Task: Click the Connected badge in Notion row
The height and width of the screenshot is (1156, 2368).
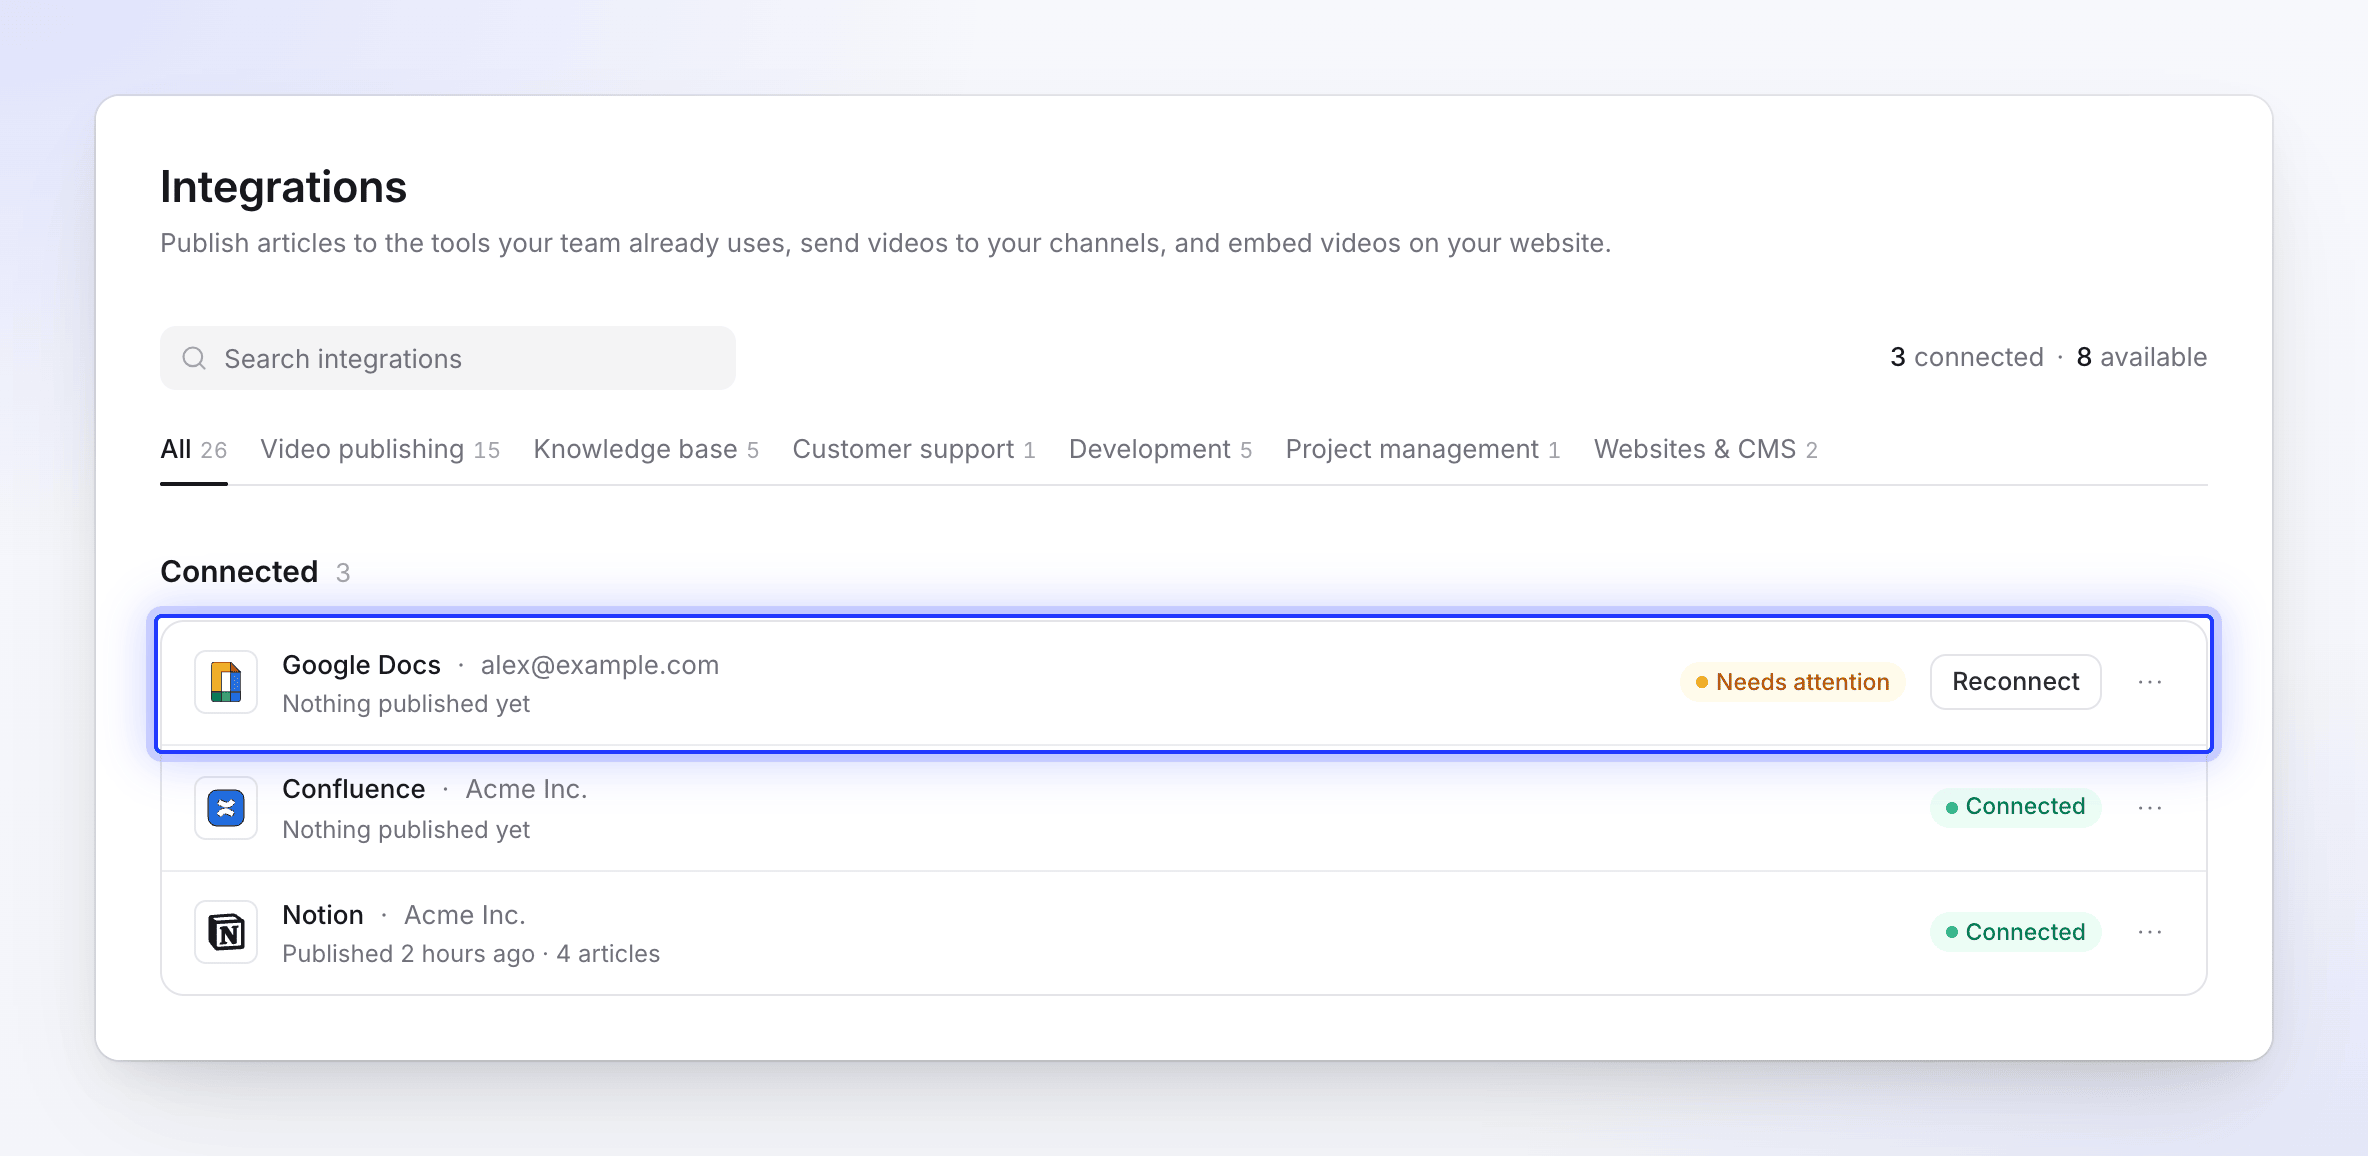Action: (2016, 932)
